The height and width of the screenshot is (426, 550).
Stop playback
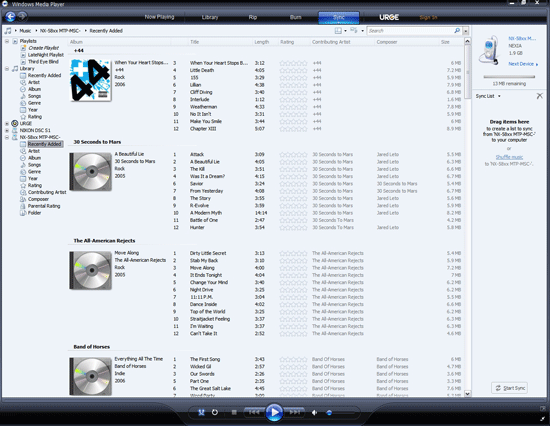tap(234, 412)
